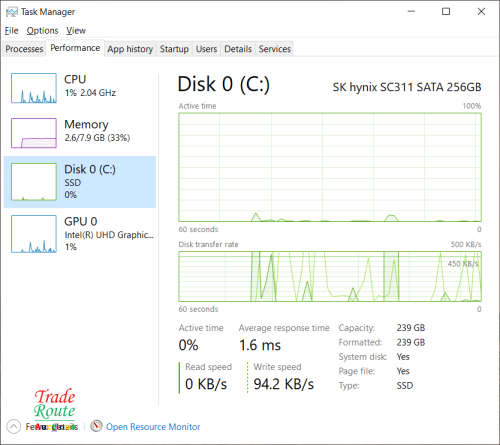The width and height of the screenshot is (500, 445).
Task: Go to the Startup tab
Action: (x=174, y=49)
